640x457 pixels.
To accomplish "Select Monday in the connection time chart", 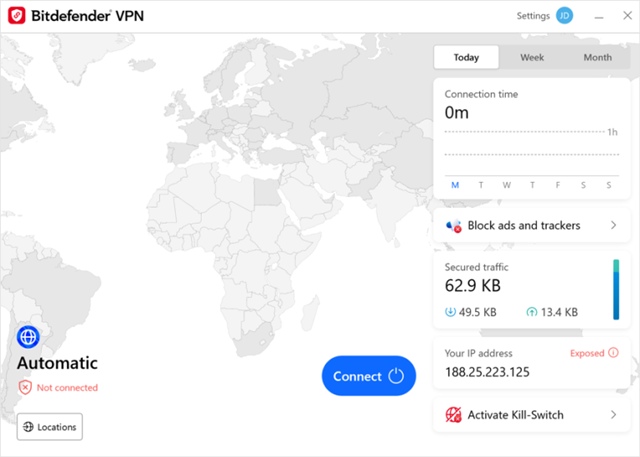I will pos(455,185).
